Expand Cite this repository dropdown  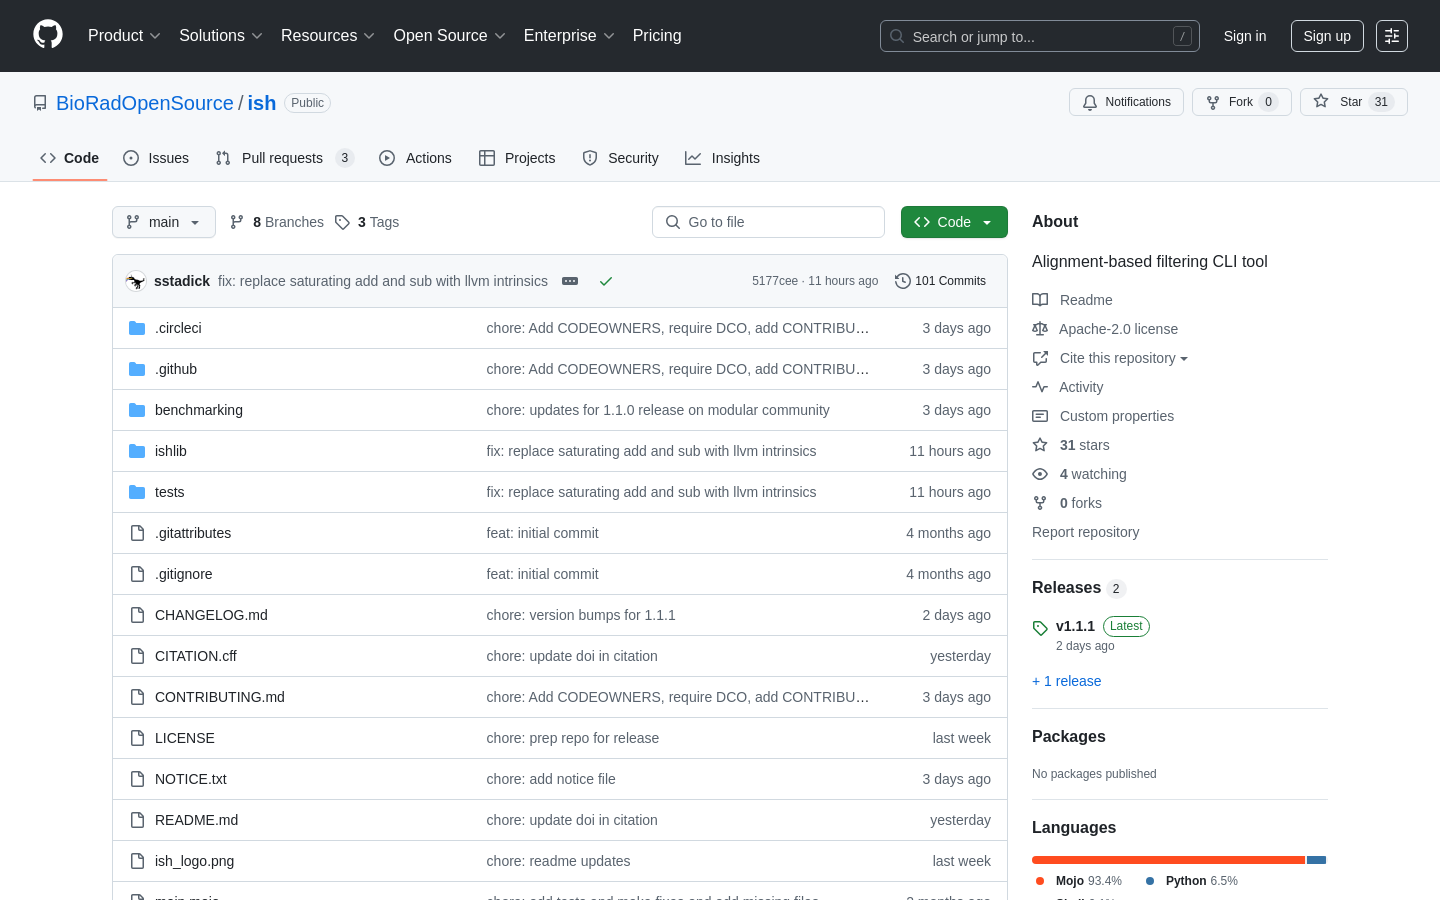click(1124, 358)
